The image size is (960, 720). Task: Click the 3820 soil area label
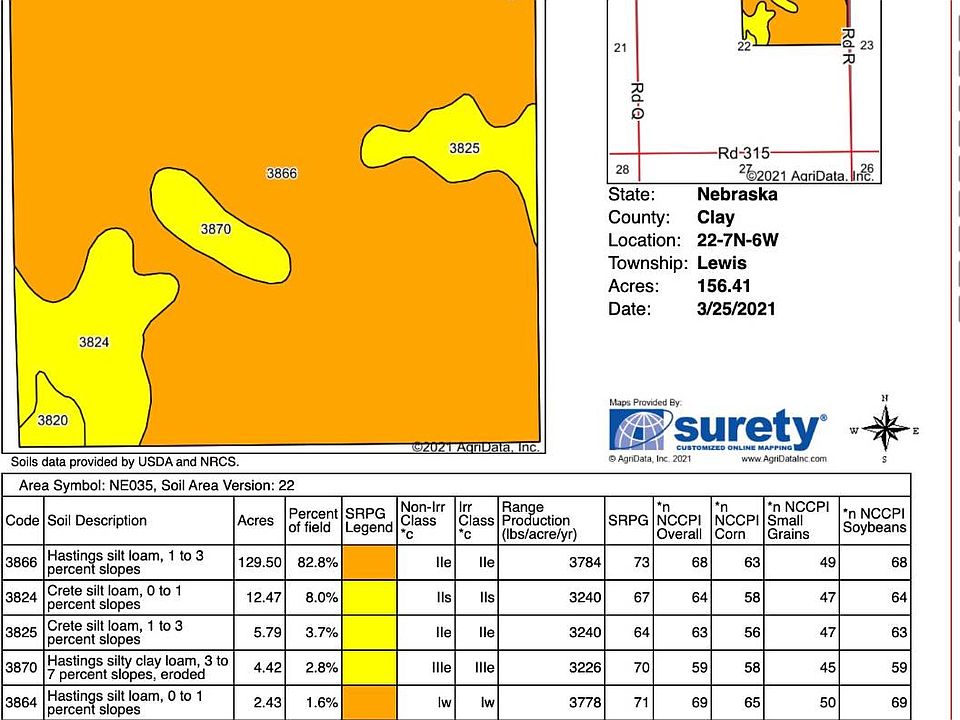tap(52, 420)
